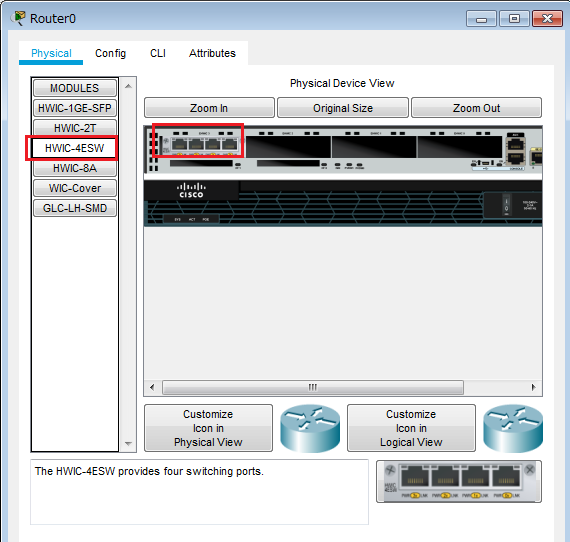Open the Config tab
Viewport: 570px width, 542px height.
click(x=111, y=53)
